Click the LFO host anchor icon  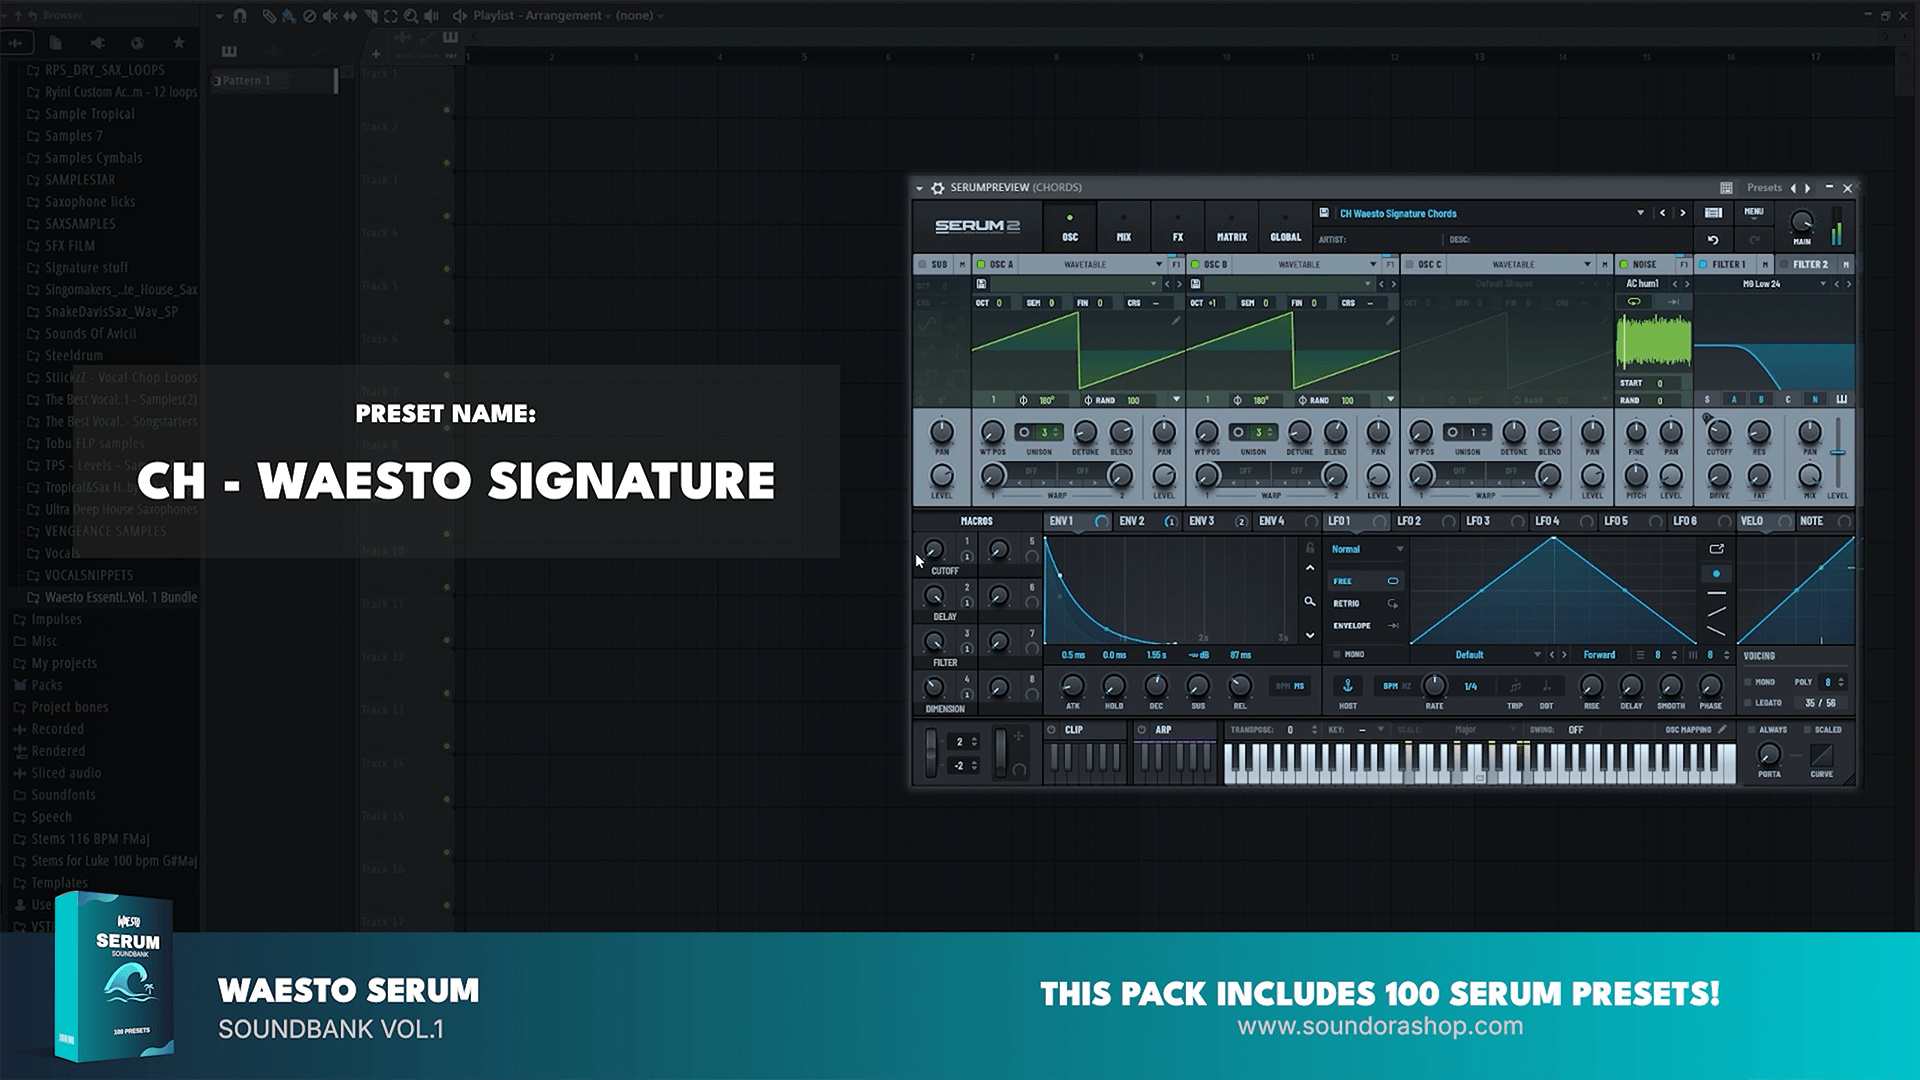pyautogui.click(x=1347, y=685)
